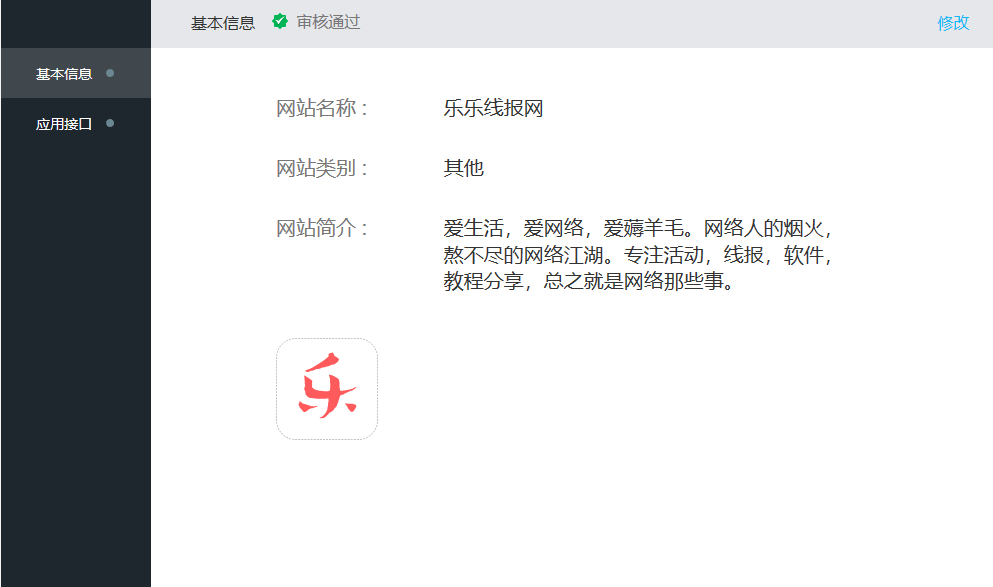Click the 审核通过 status text
Screen dimensions: 993x587
tap(327, 21)
